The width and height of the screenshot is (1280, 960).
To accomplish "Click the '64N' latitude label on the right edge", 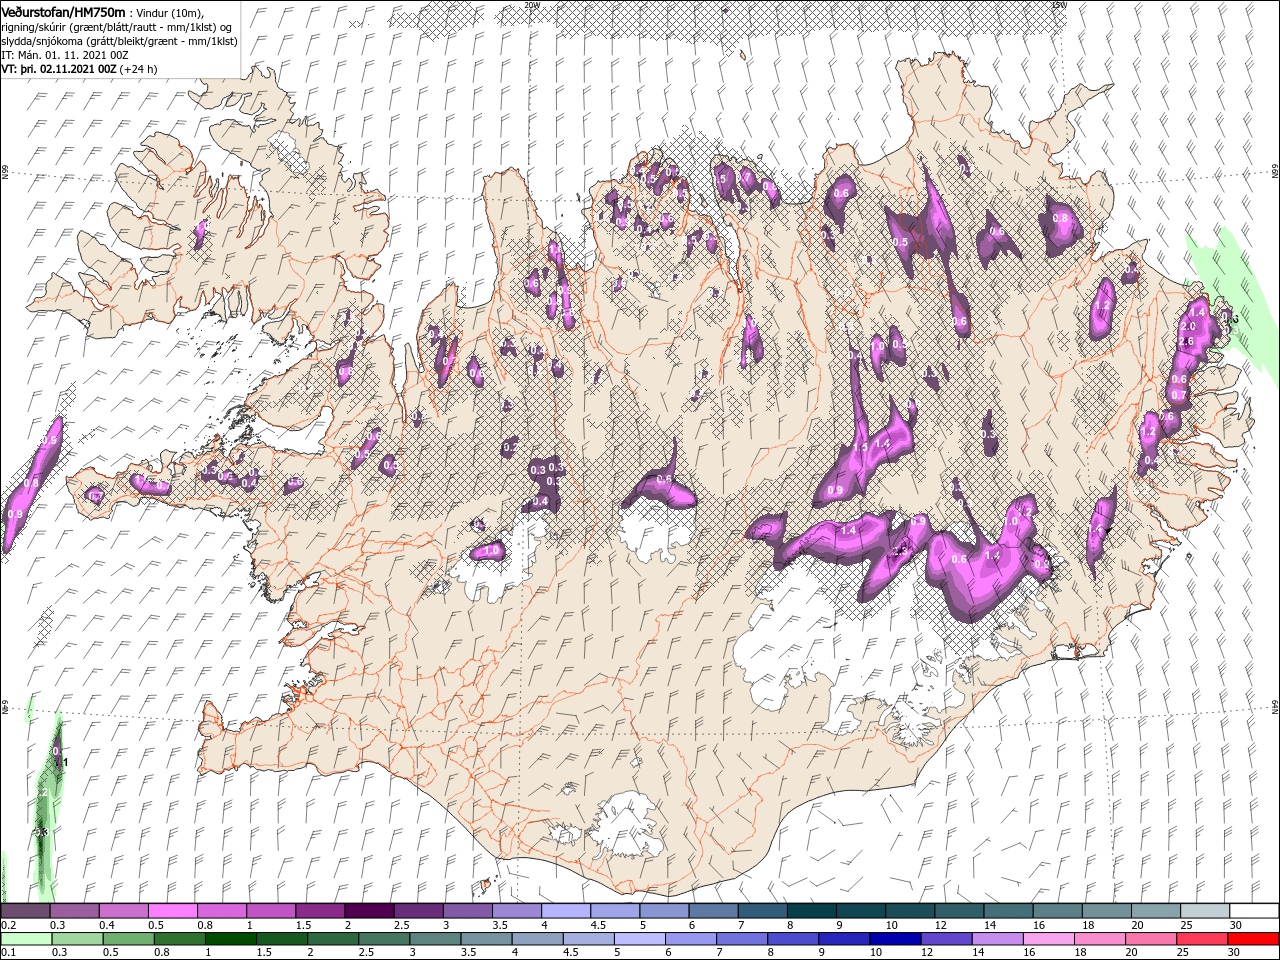I will pyautogui.click(x=1275, y=706).
